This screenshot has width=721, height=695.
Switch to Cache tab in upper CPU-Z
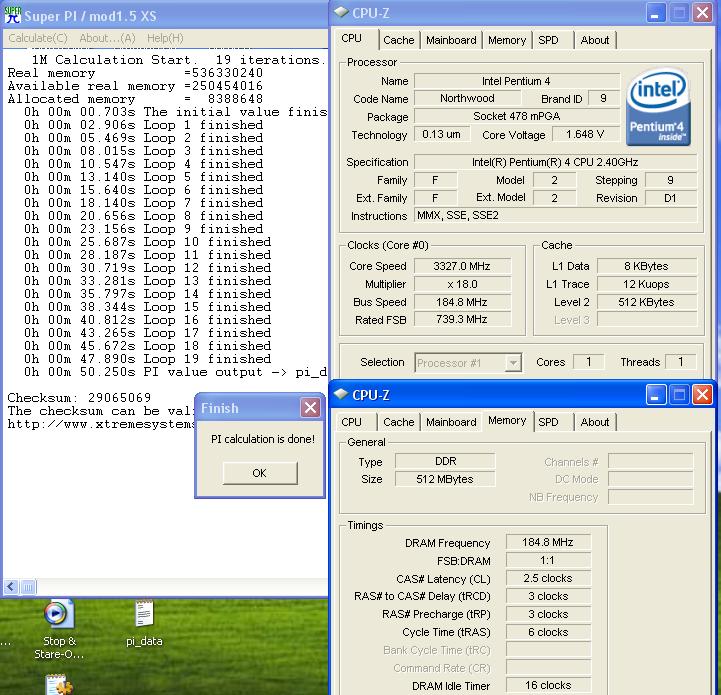[399, 40]
